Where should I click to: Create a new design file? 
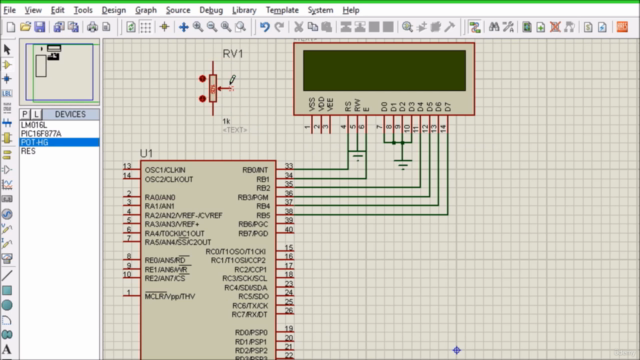click(x=11, y=27)
